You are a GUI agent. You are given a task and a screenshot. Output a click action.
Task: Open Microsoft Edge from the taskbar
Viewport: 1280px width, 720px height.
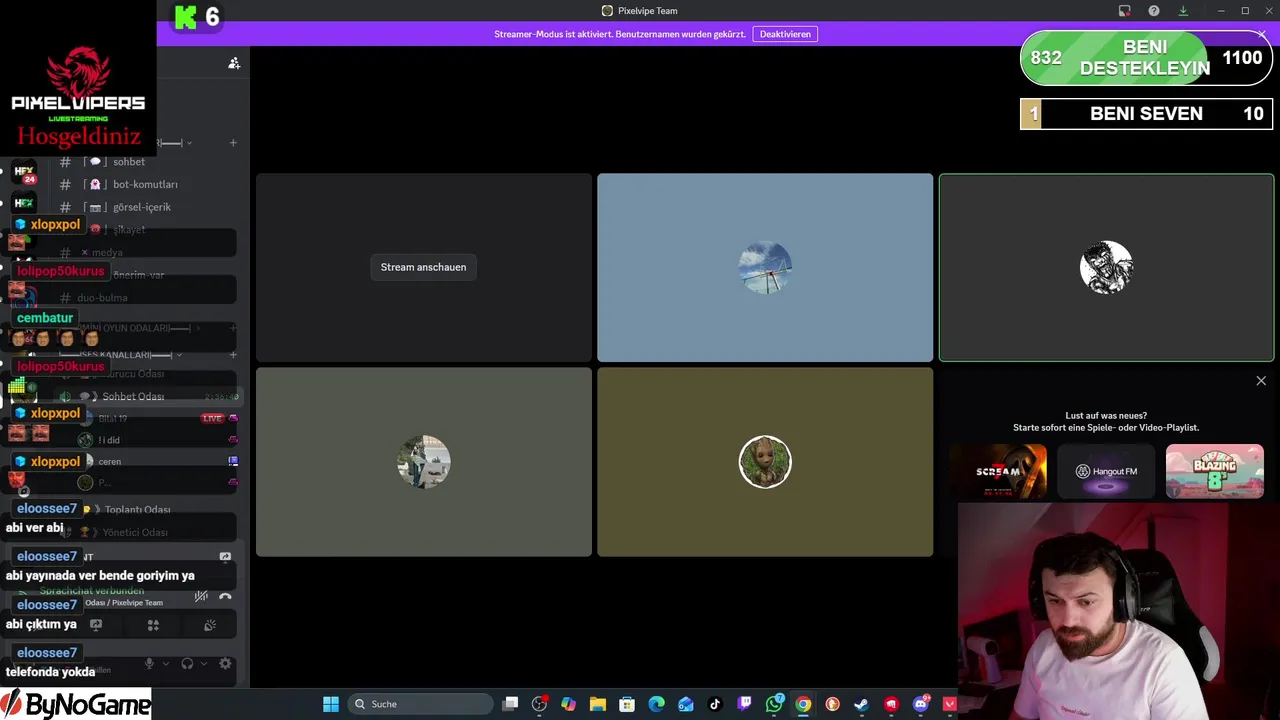pyautogui.click(x=656, y=704)
